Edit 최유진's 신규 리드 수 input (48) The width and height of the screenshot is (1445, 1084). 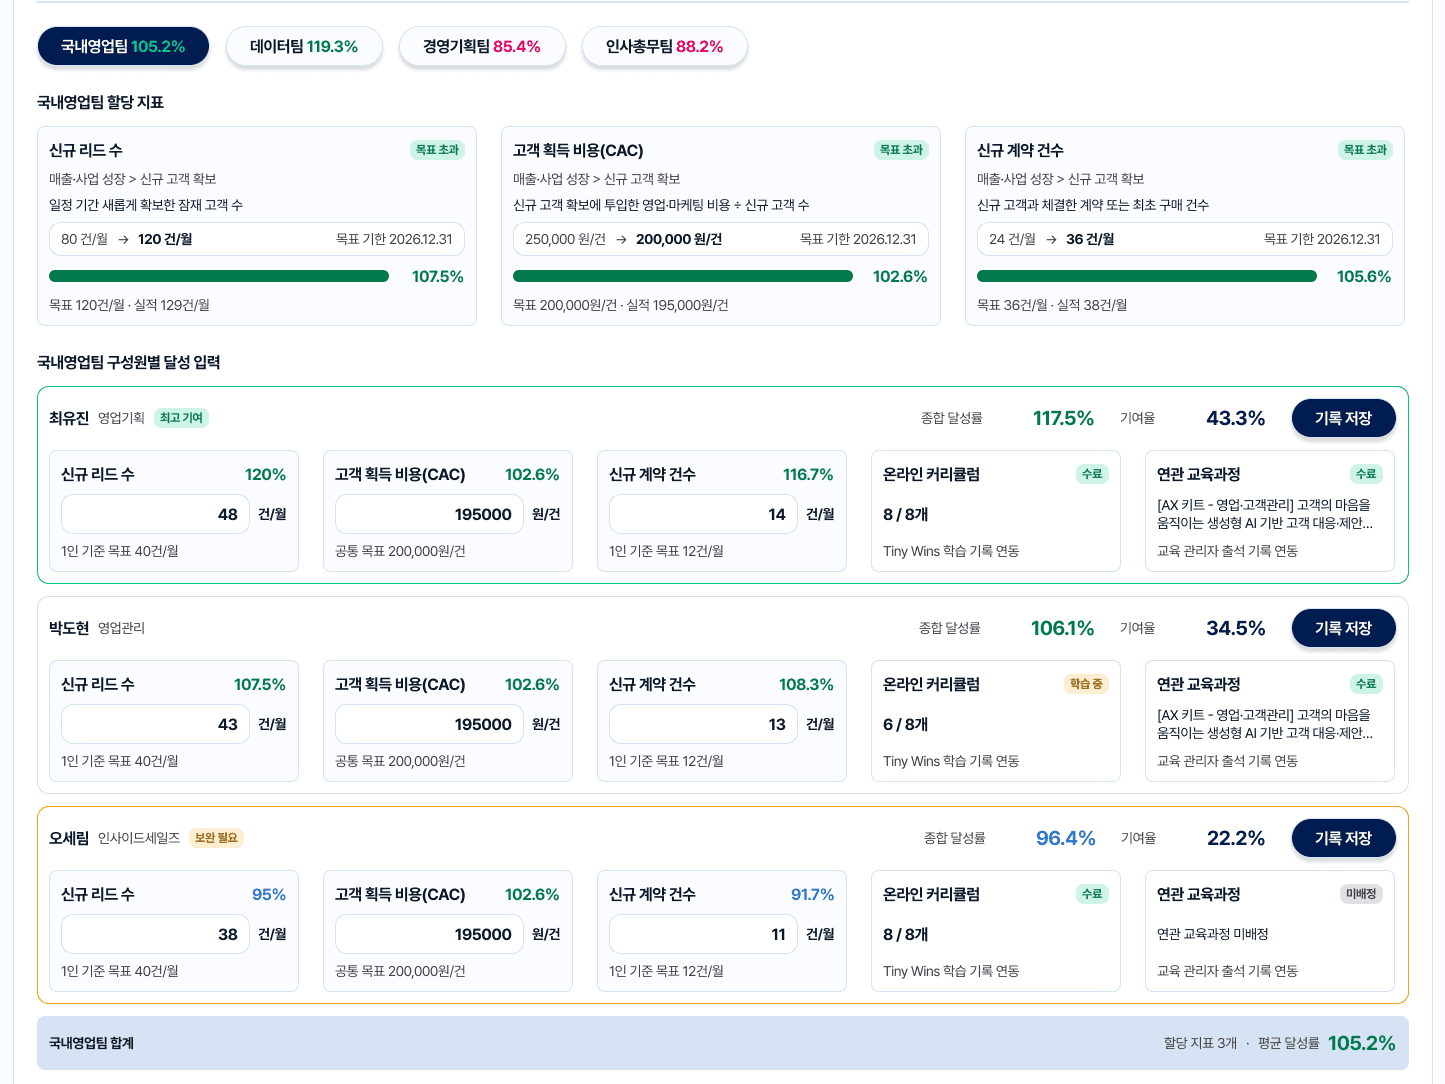(155, 514)
